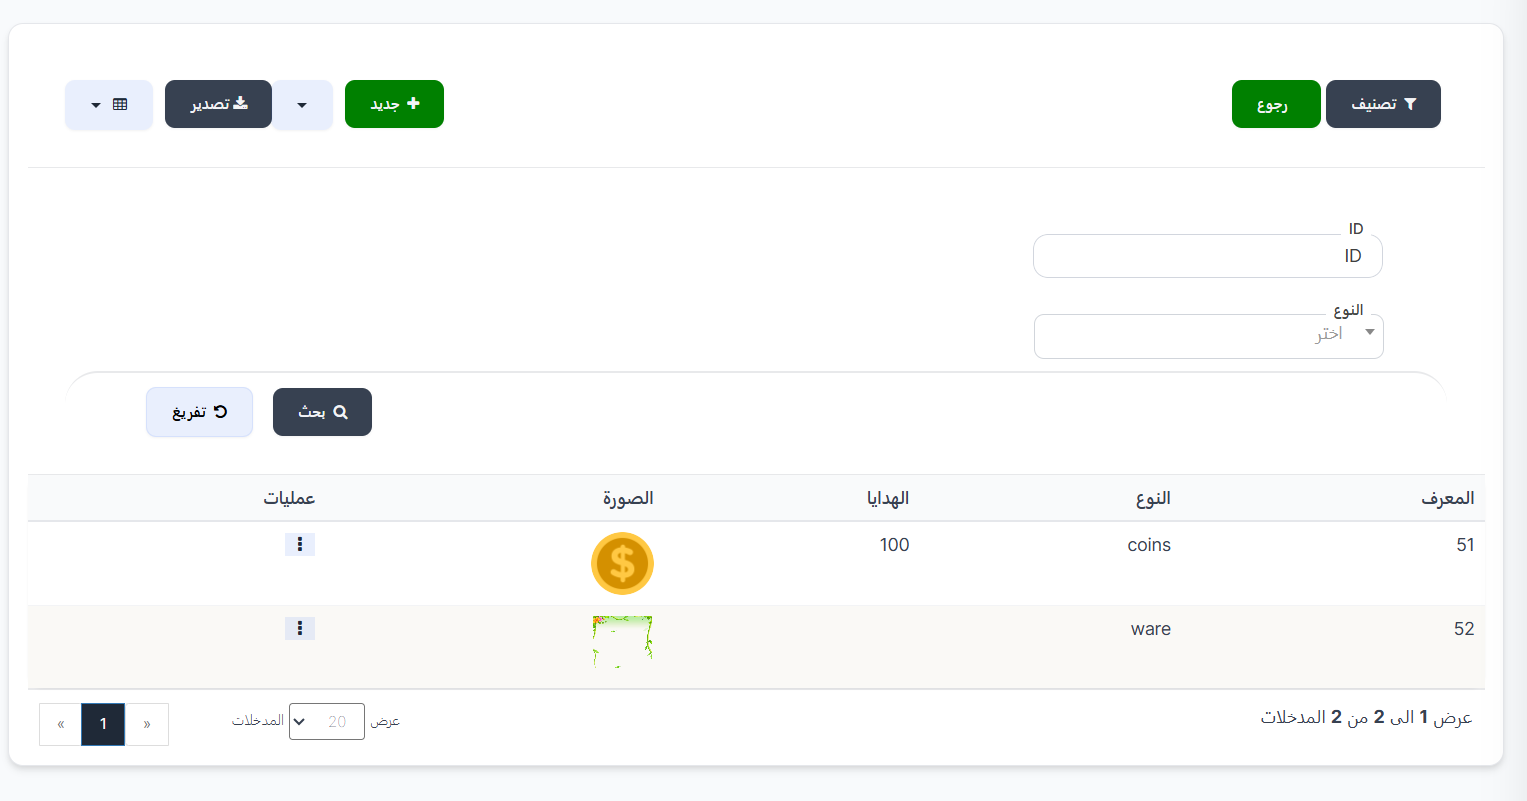Click the بحث search button

pyautogui.click(x=322, y=412)
